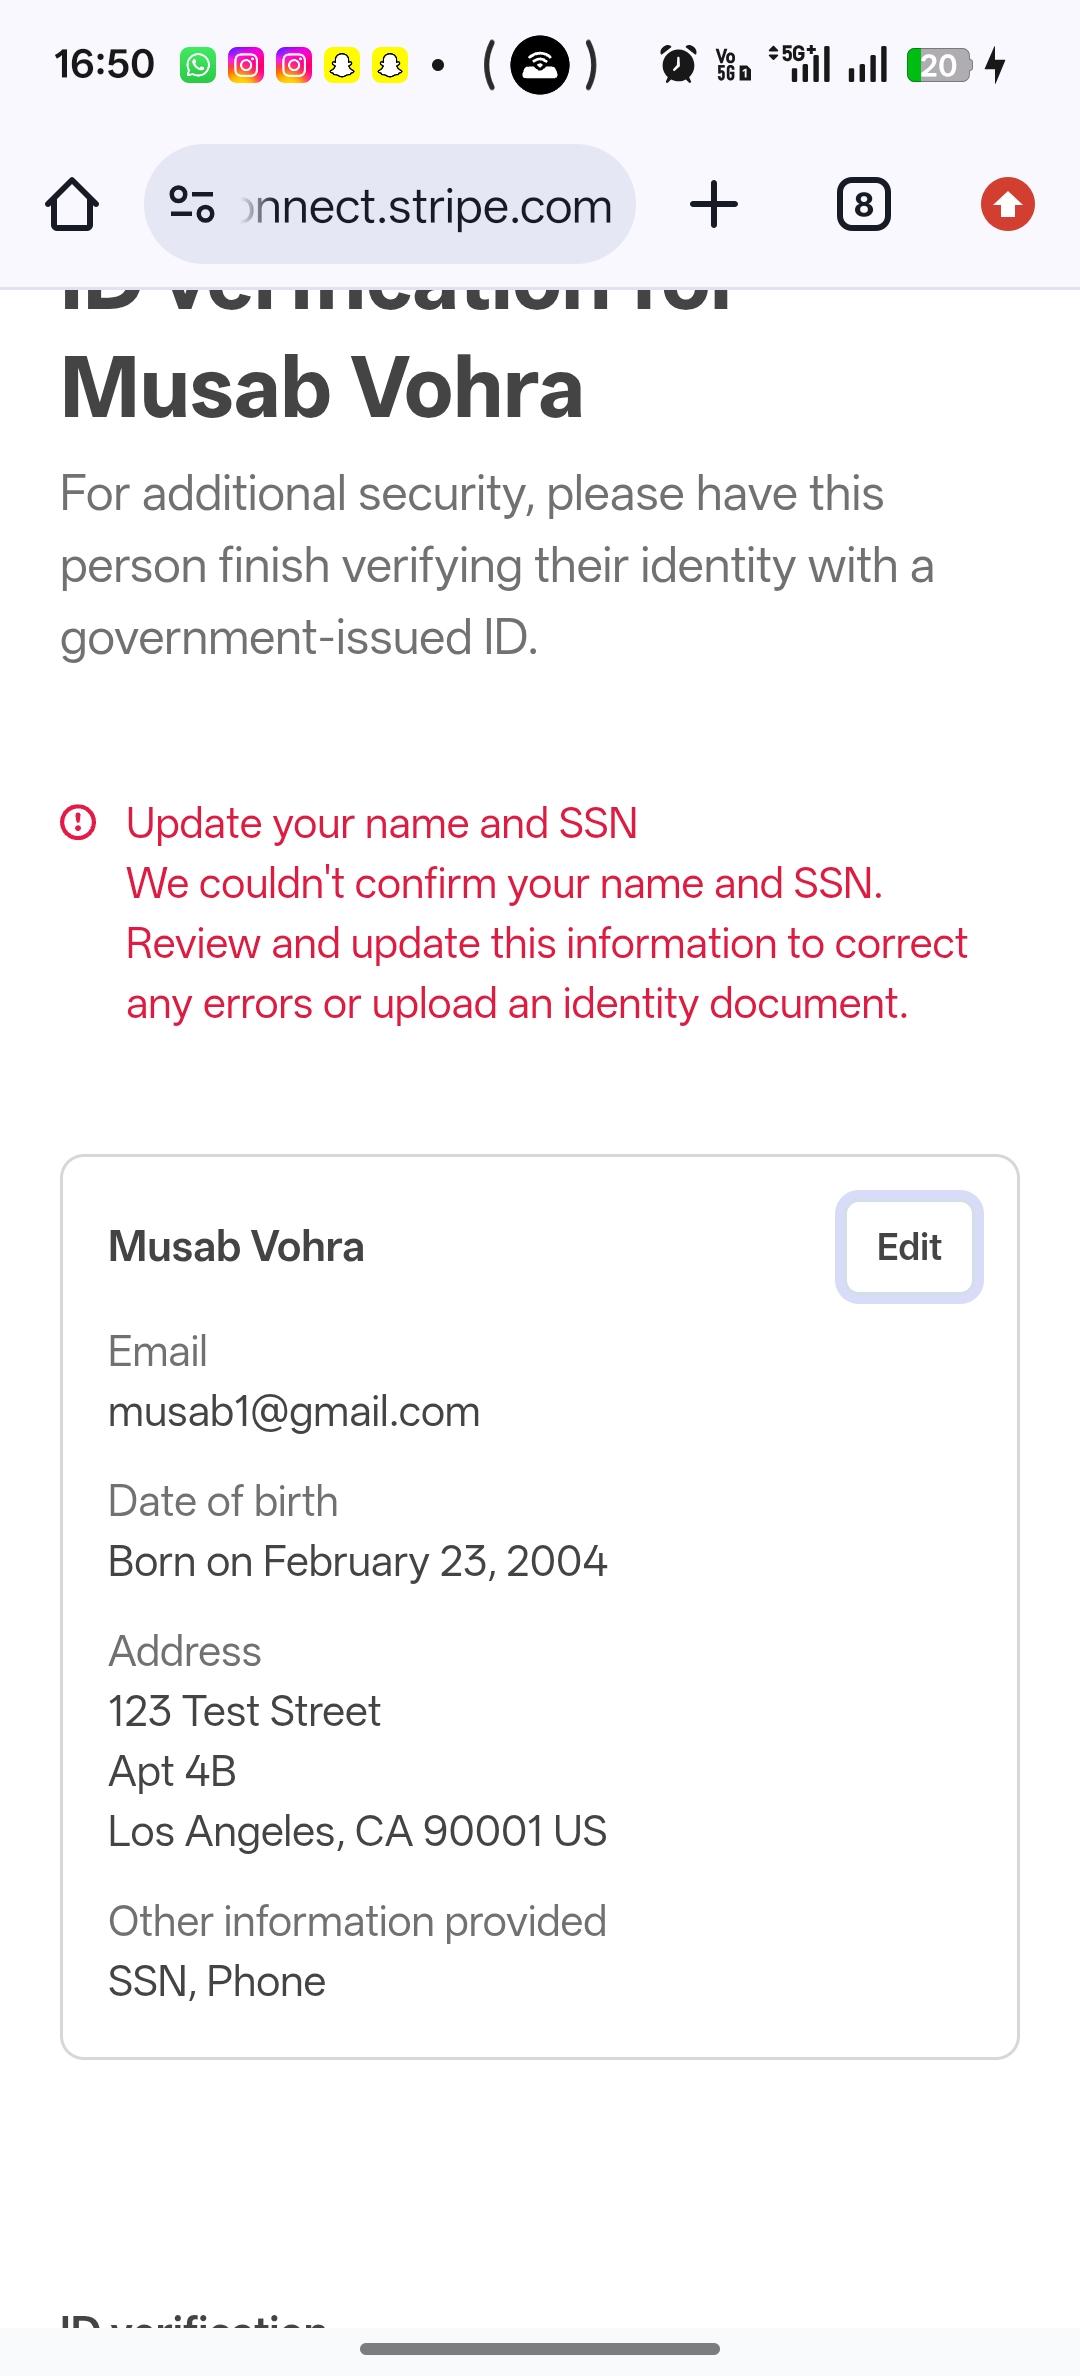The image size is (1080, 2376).
Task: Tap the WhatsApp notification icon
Action: click(x=198, y=66)
